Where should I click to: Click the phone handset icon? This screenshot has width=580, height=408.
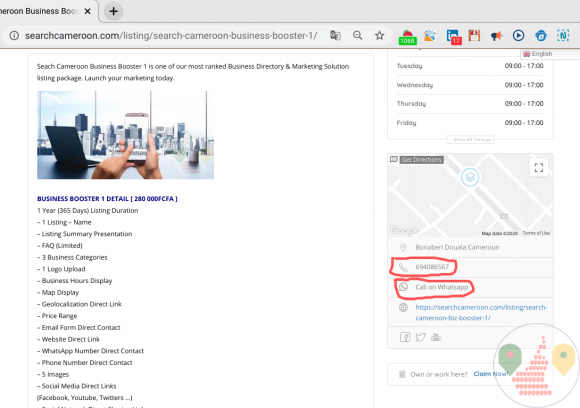(x=403, y=267)
